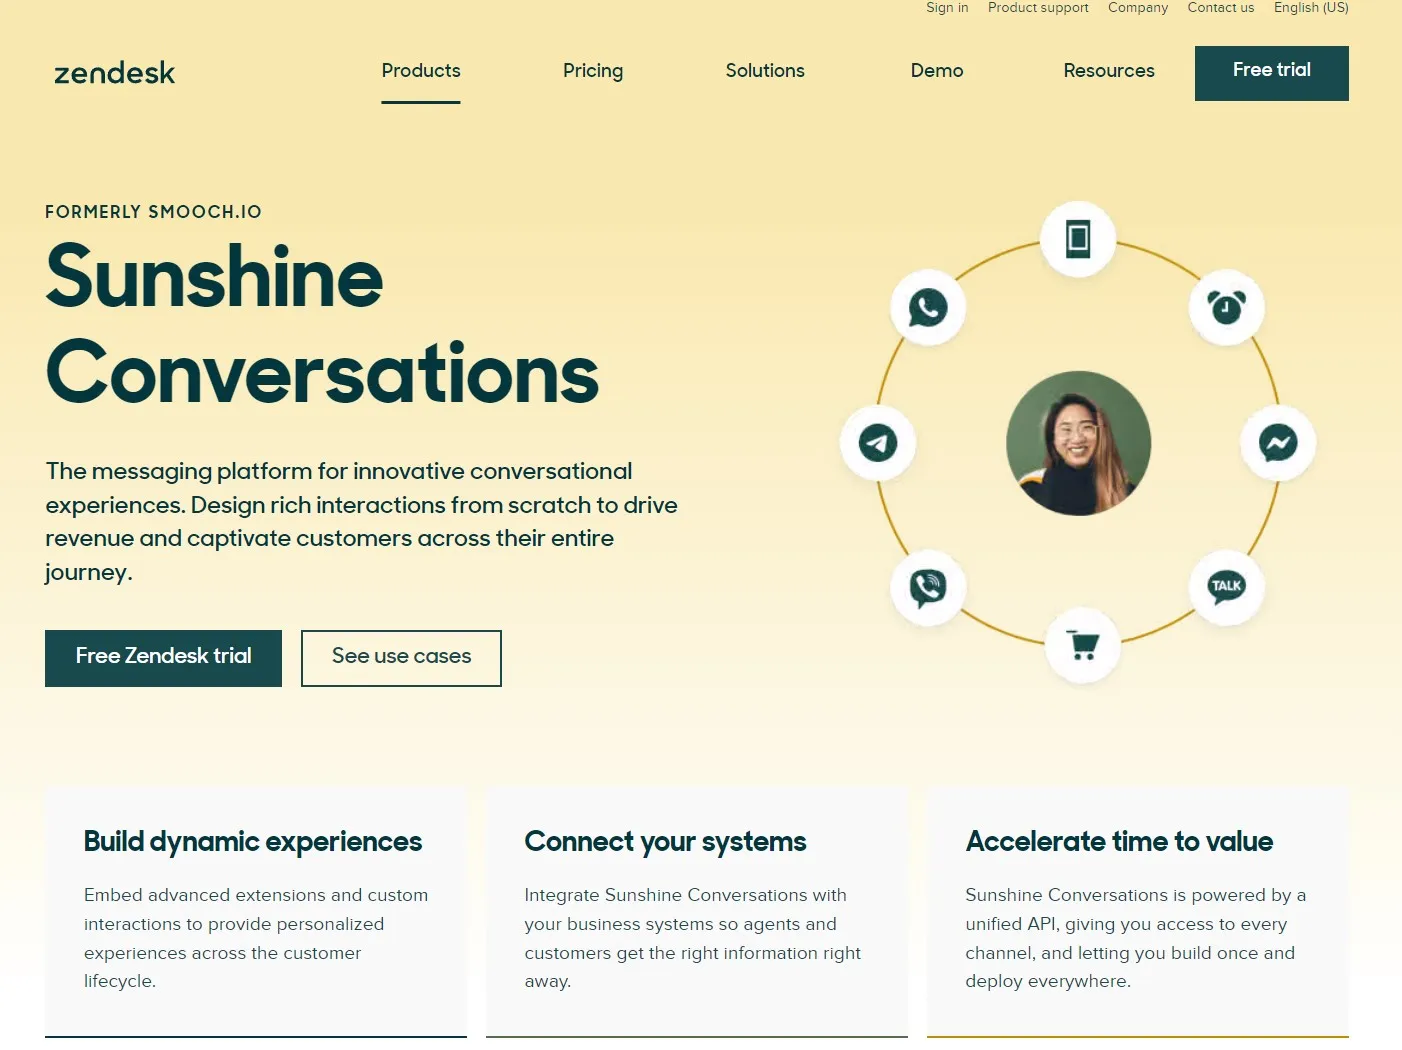
Task: Click the Build dynamic experiences heading
Action: [253, 842]
